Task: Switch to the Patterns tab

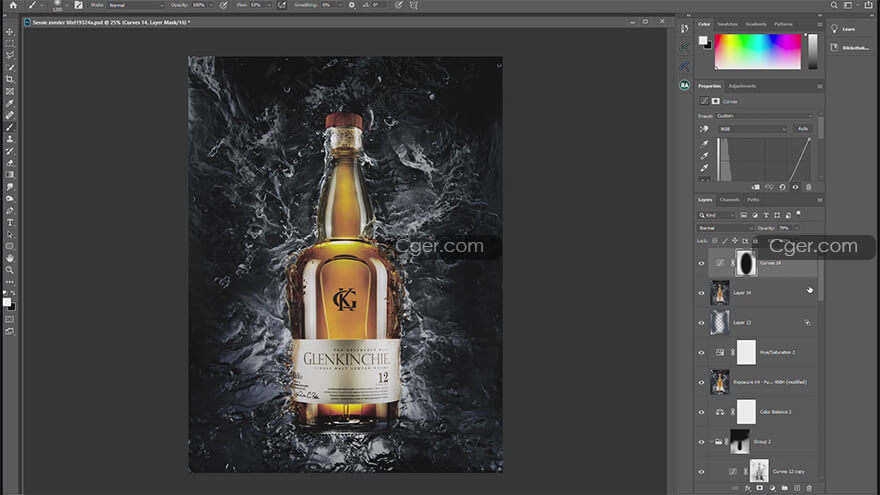Action: [783, 24]
